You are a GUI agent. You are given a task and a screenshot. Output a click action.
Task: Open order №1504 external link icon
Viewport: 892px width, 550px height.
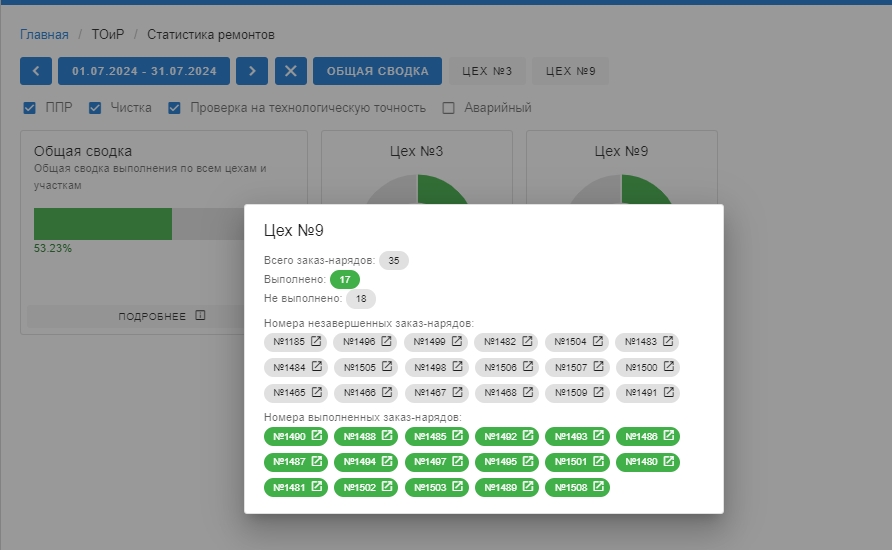coord(598,342)
